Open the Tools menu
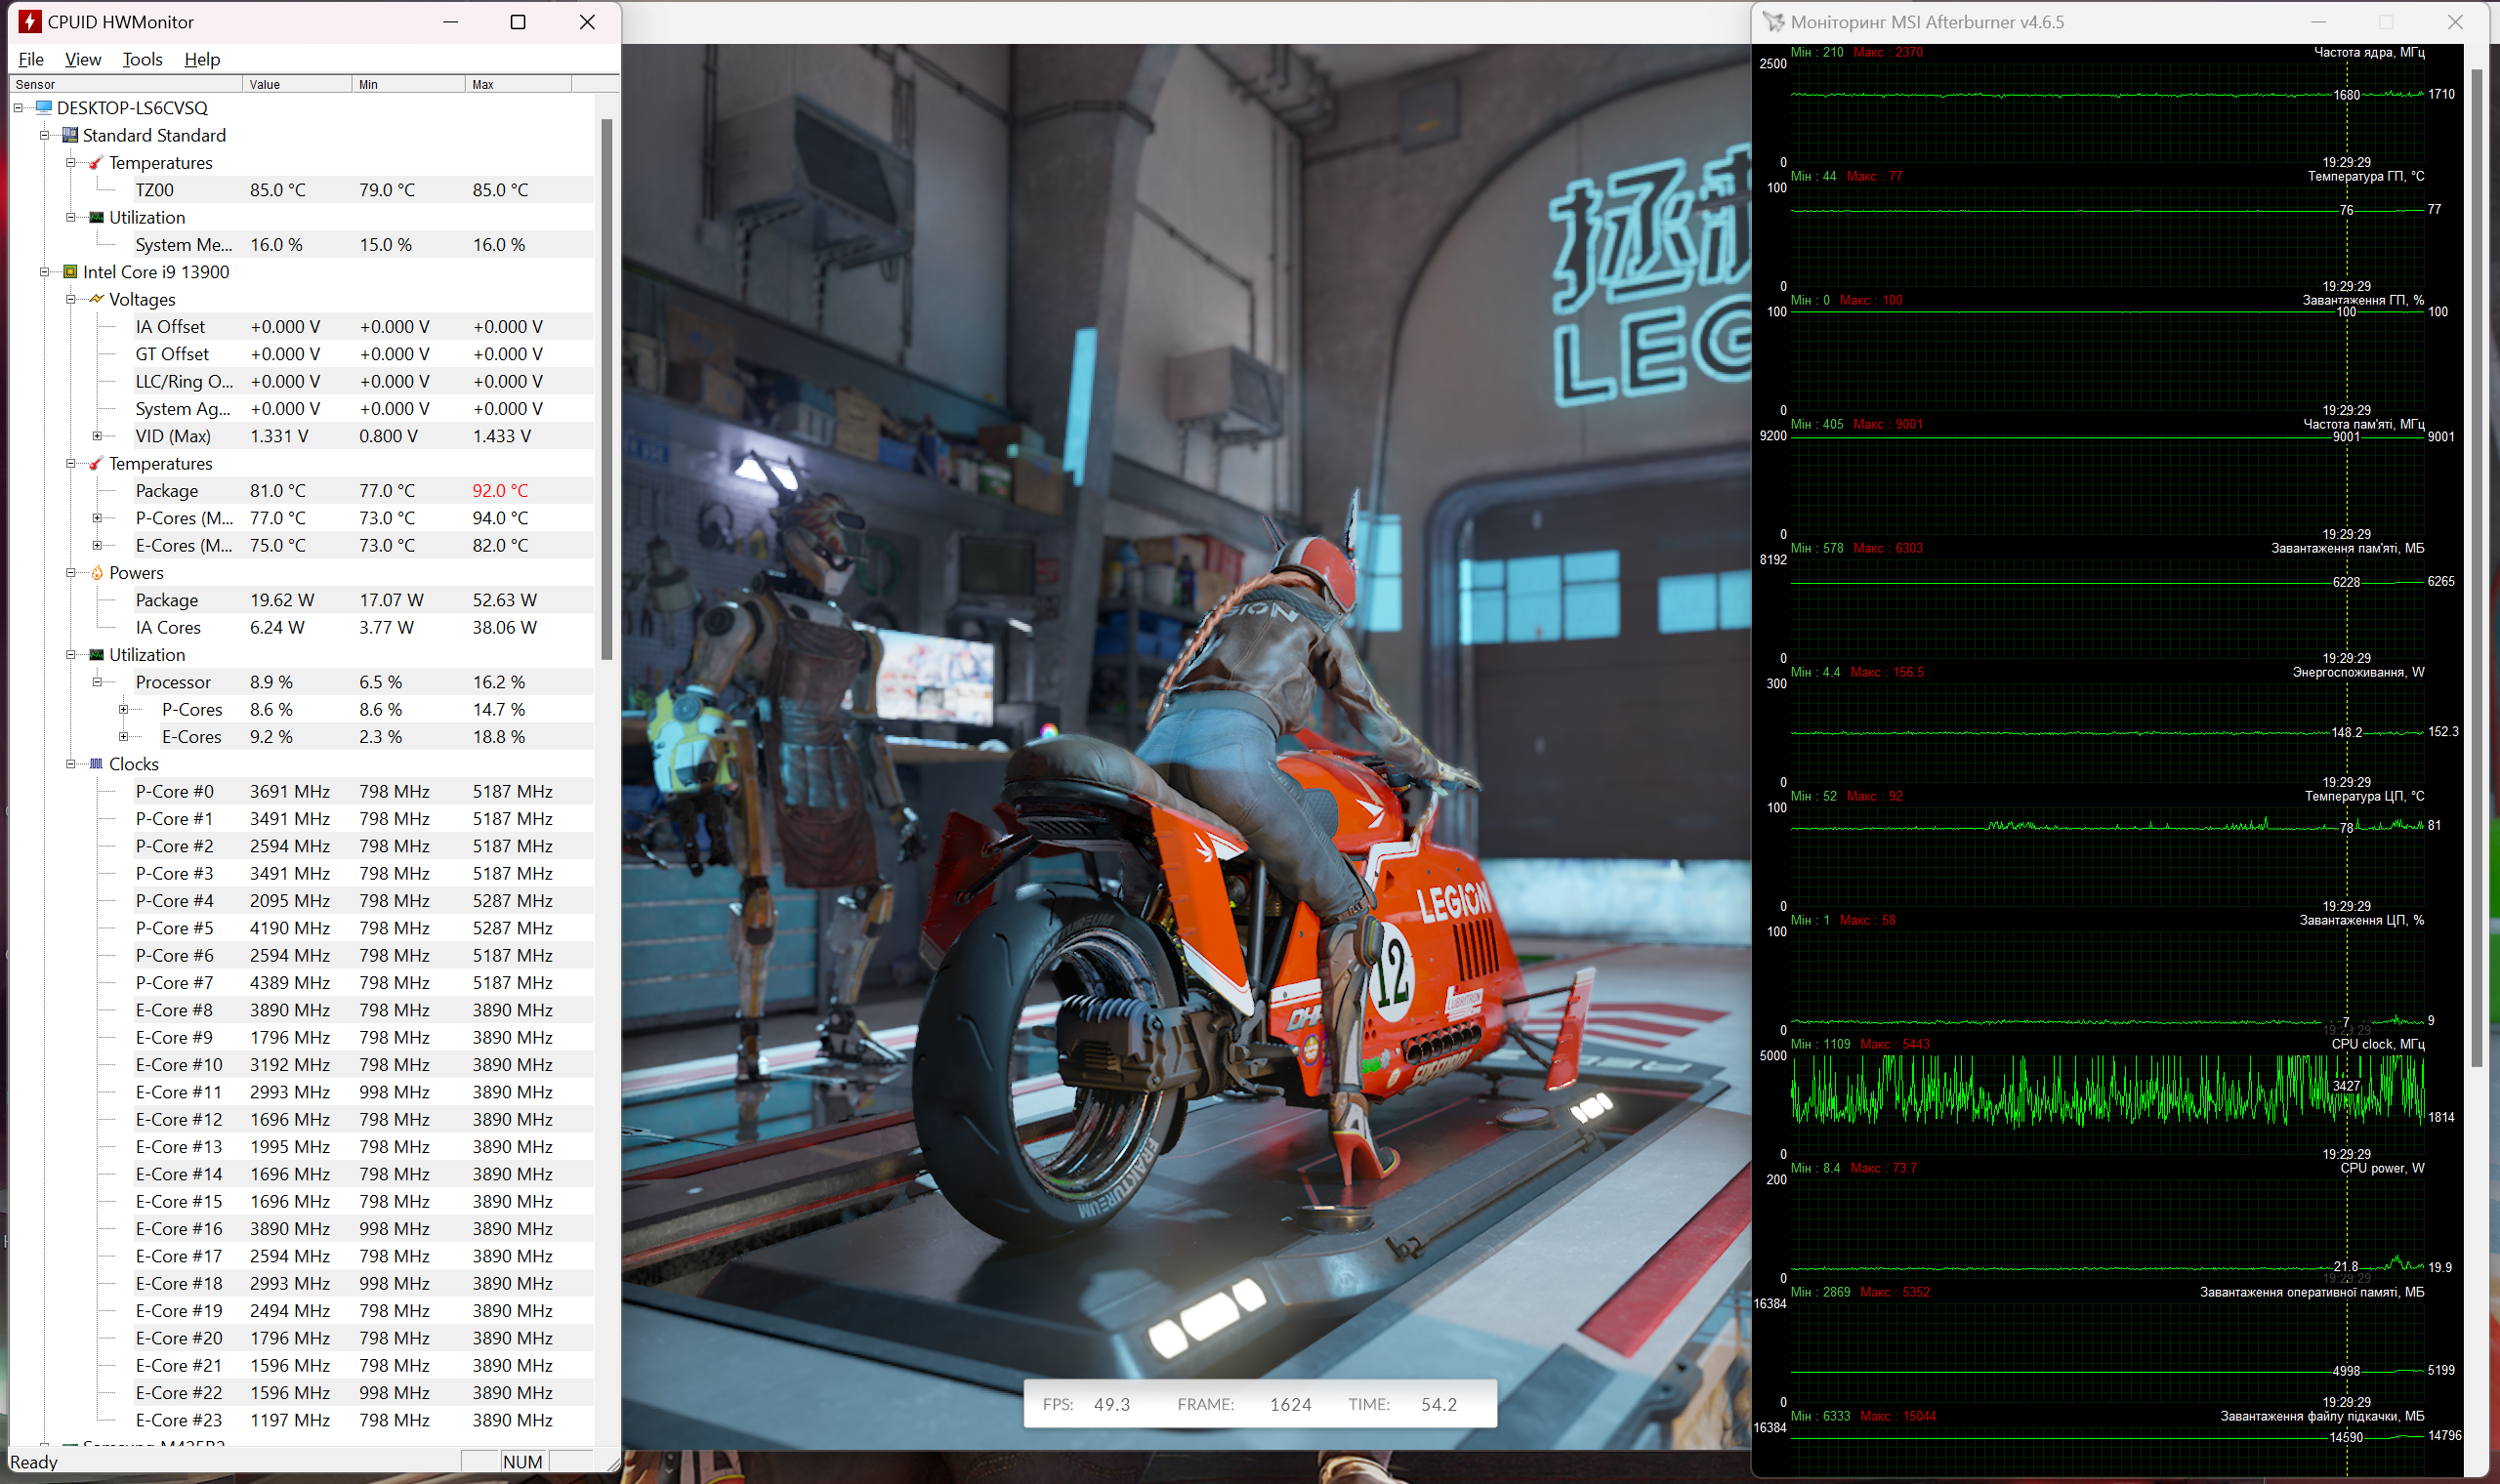This screenshot has width=2500, height=1484. tap(142, 60)
